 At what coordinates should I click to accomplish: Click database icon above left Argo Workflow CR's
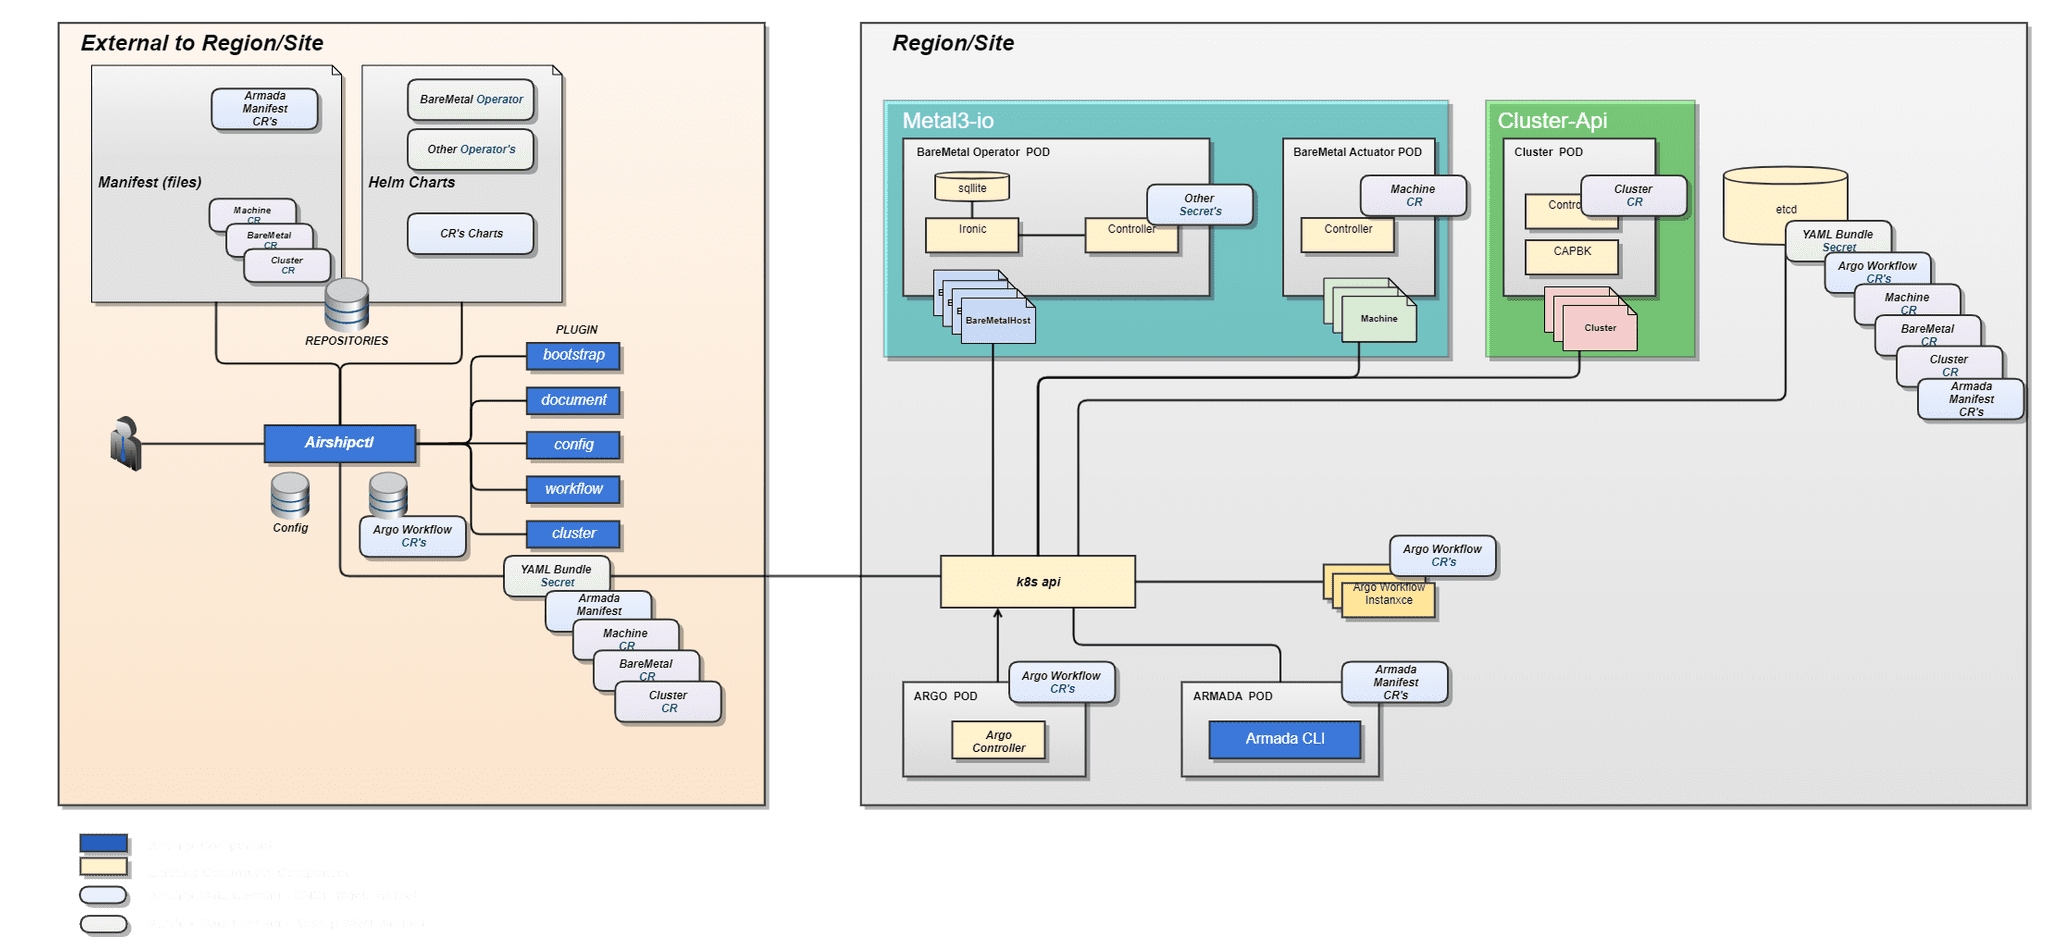[x=388, y=495]
